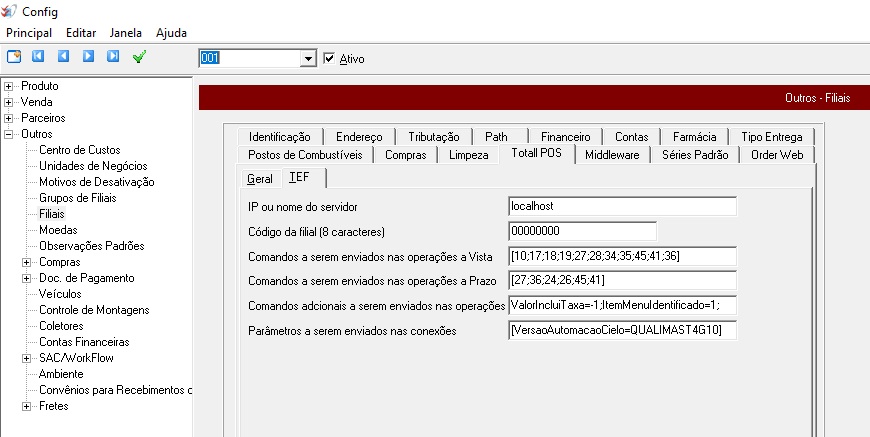This screenshot has height=437, width=870.
Task: Select Motivos de Desativação in the tree
Action: click(97, 182)
